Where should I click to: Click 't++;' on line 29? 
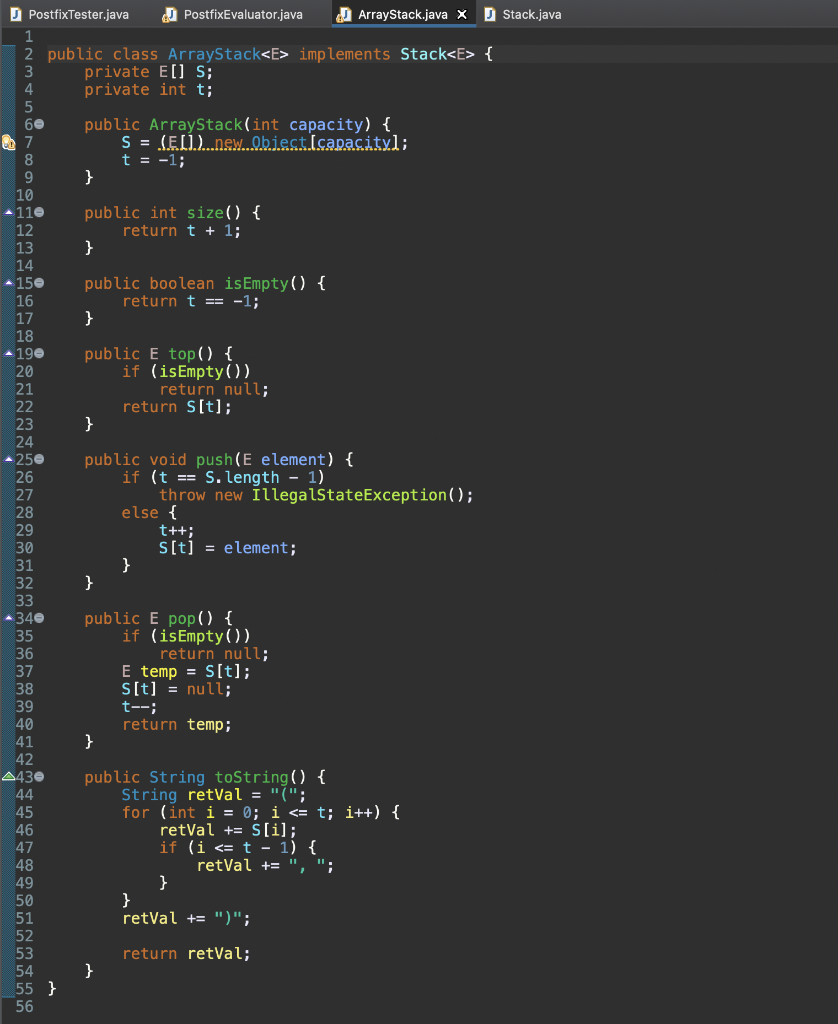click(x=176, y=530)
